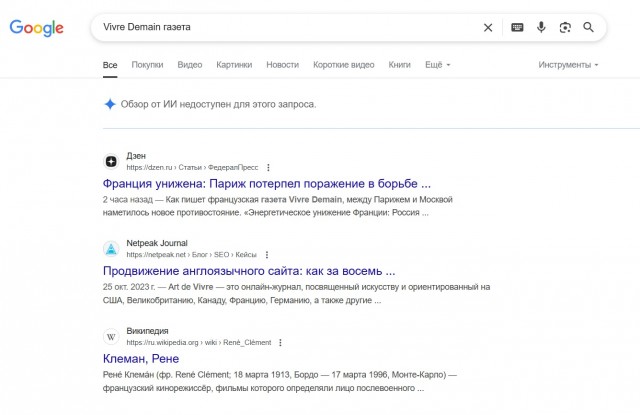
Task: Start voice search with microphone icon
Action: [541, 27]
